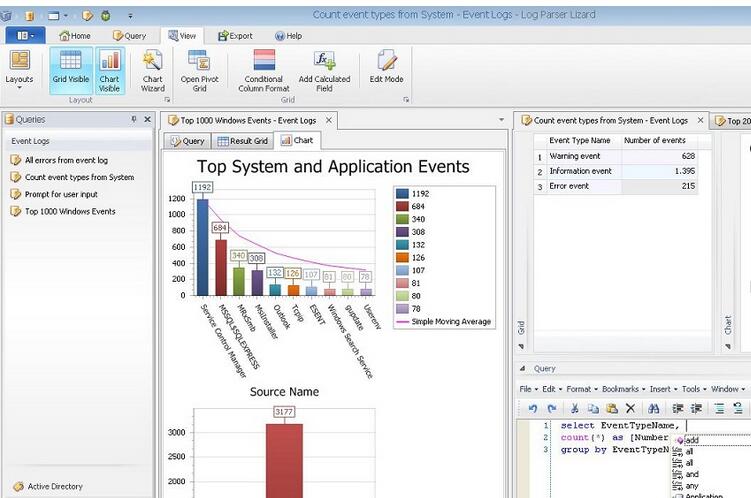Open Find with binoculars icon
The height and width of the screenshot is (498, 751).
point(653,408)
